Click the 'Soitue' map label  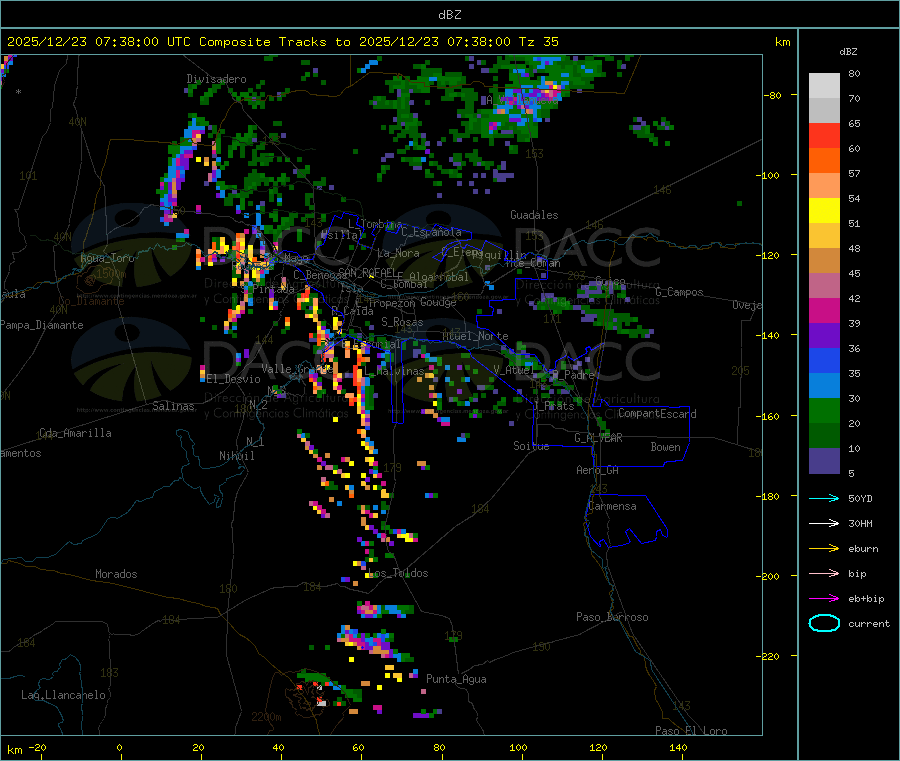pos(531,446)
